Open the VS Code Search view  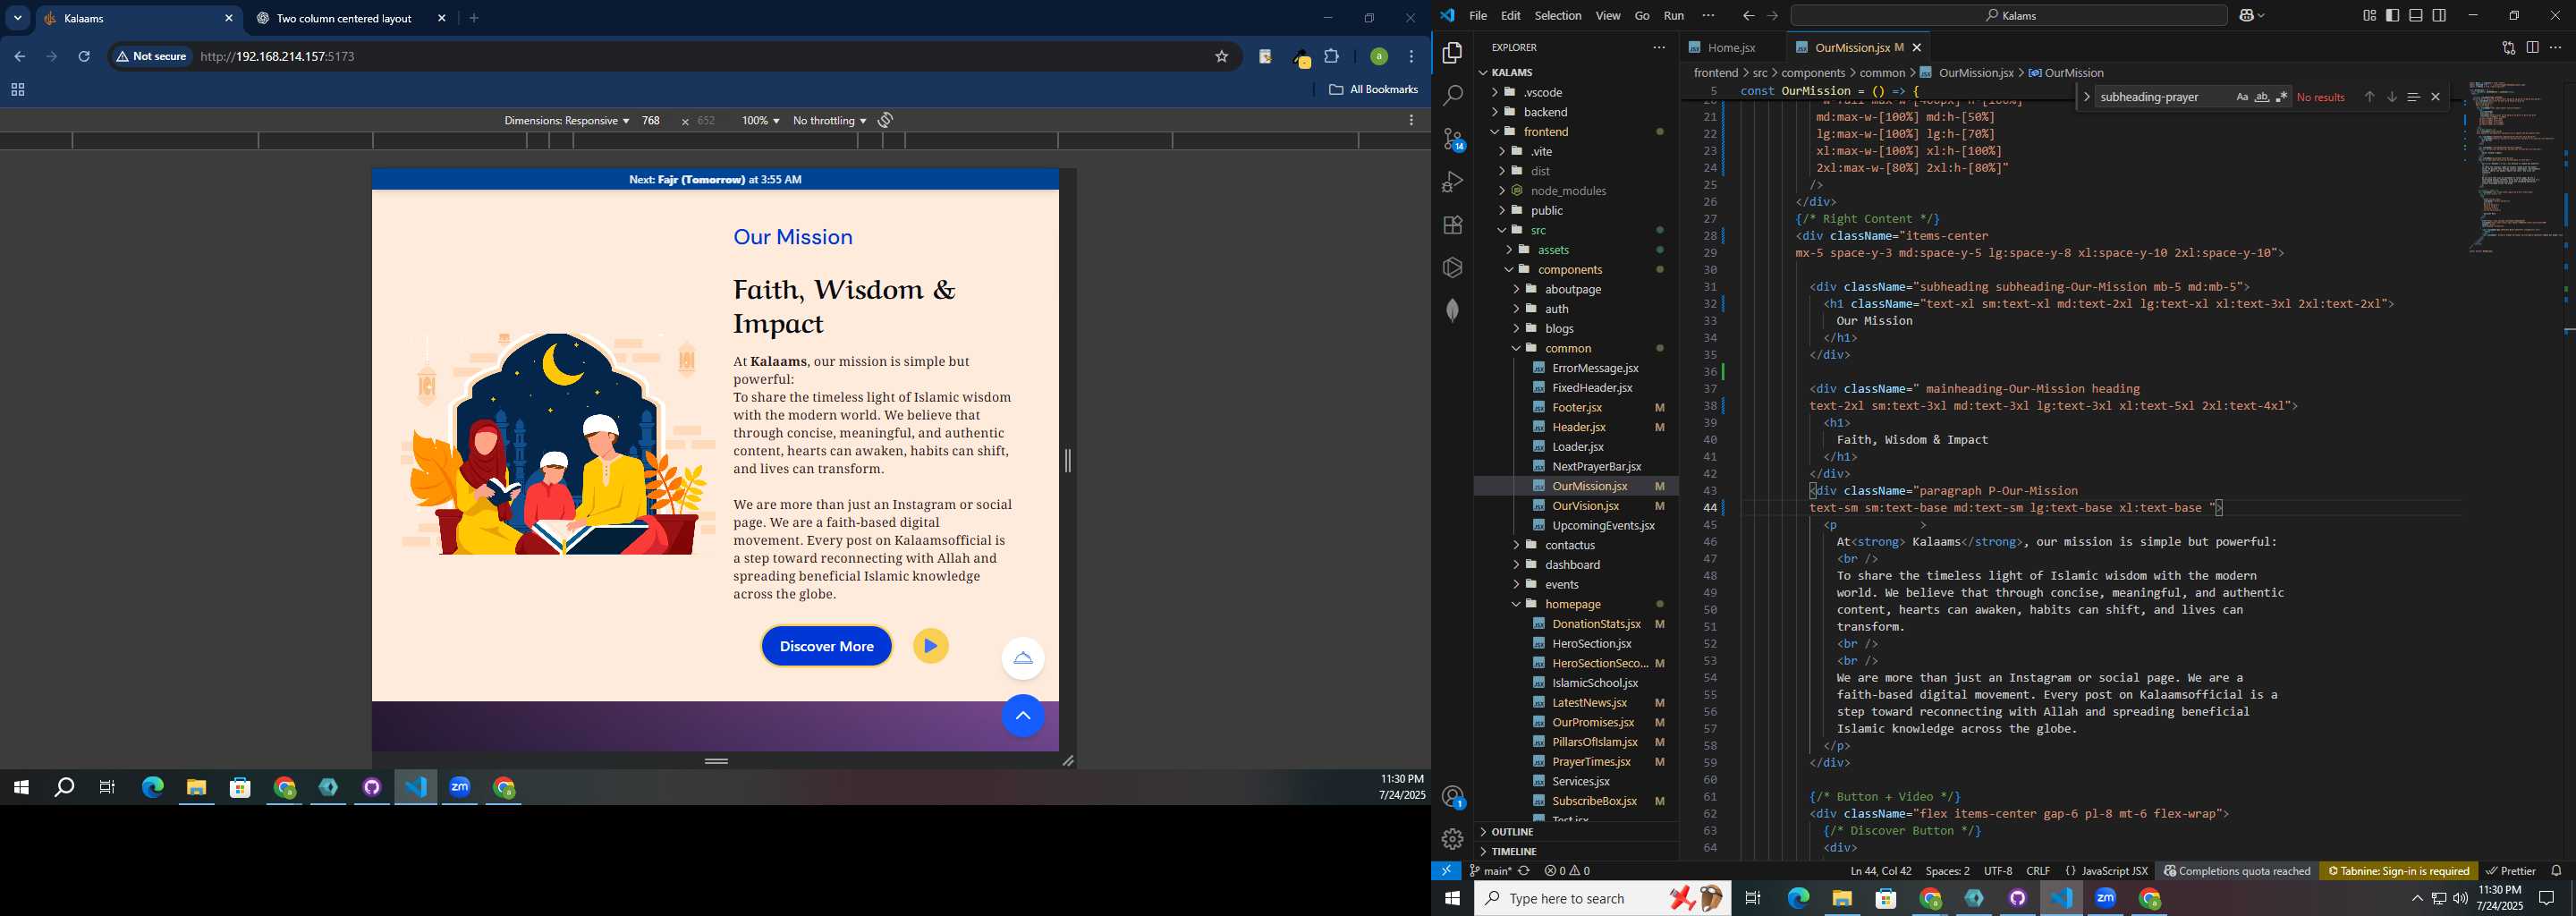coord(1452,96)
